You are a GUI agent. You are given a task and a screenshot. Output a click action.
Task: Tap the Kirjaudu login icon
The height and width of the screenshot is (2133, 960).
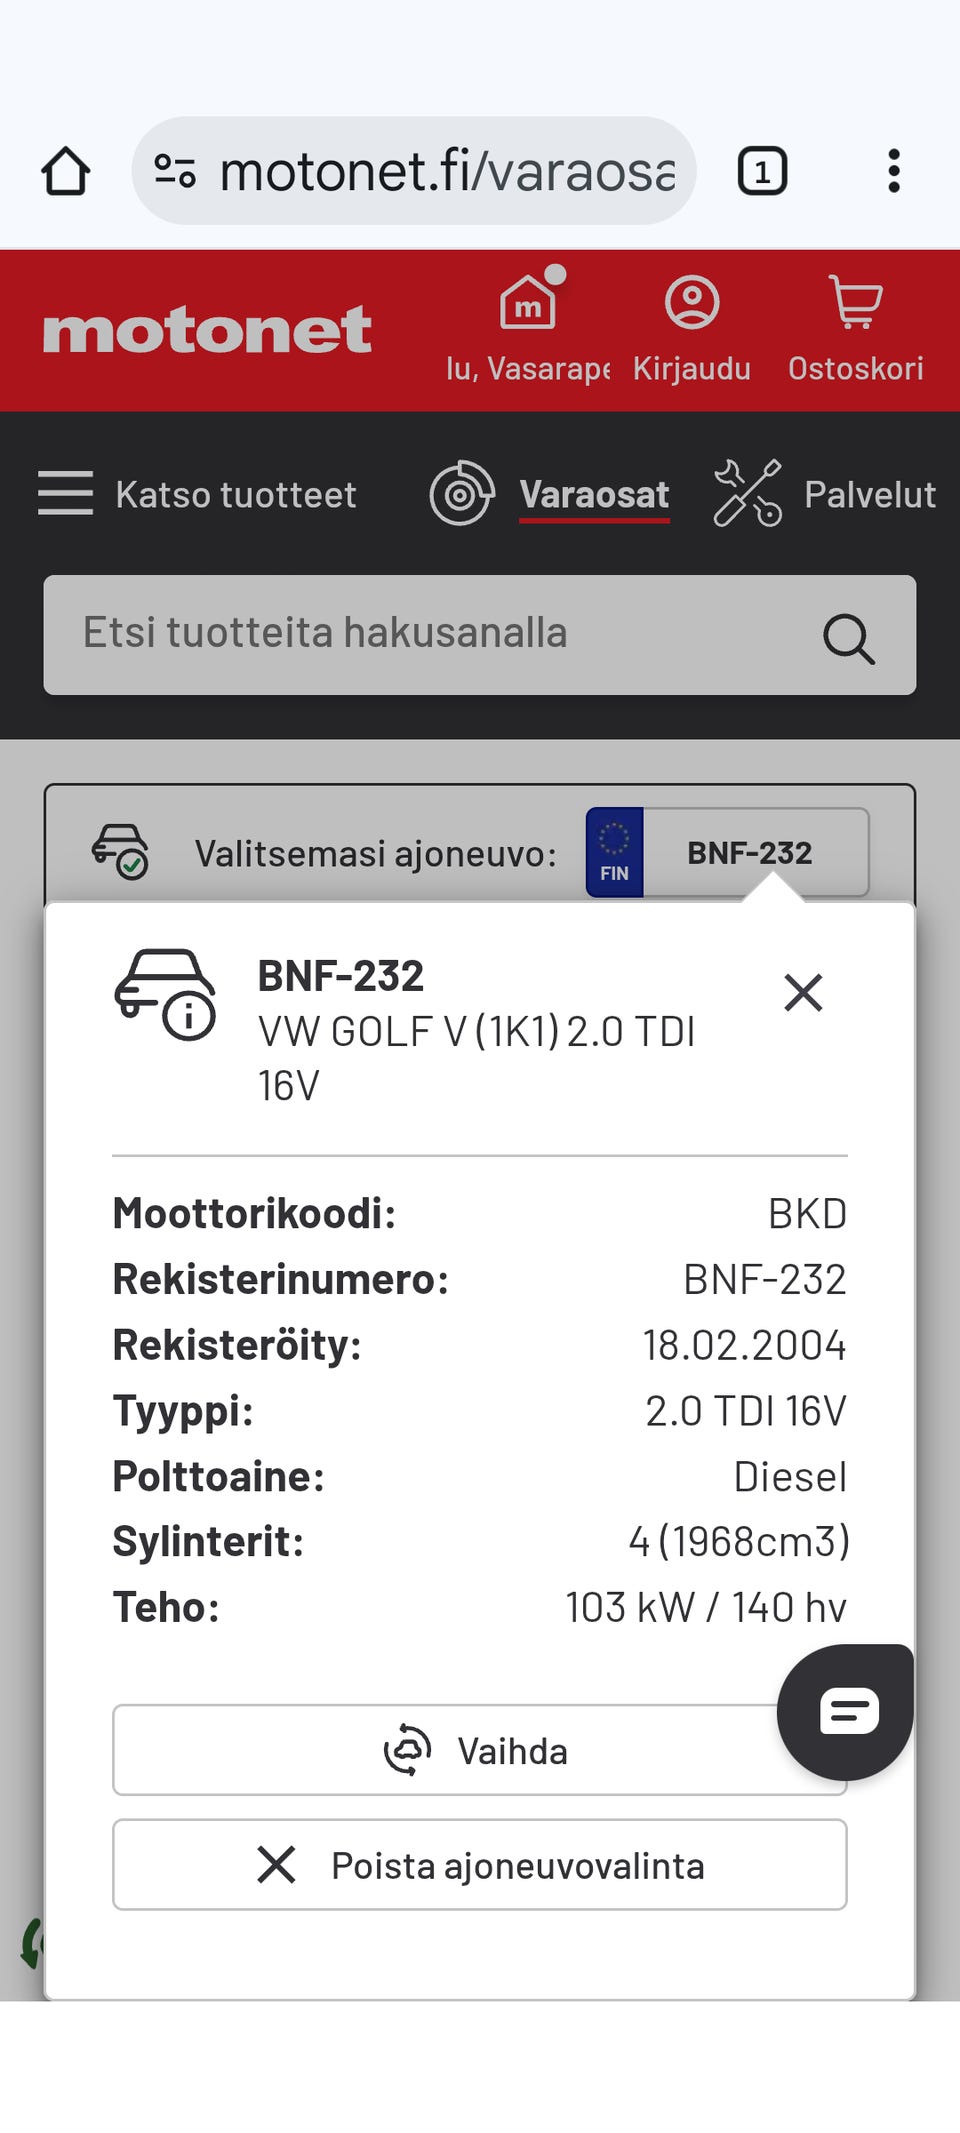(x=692, y=304)
